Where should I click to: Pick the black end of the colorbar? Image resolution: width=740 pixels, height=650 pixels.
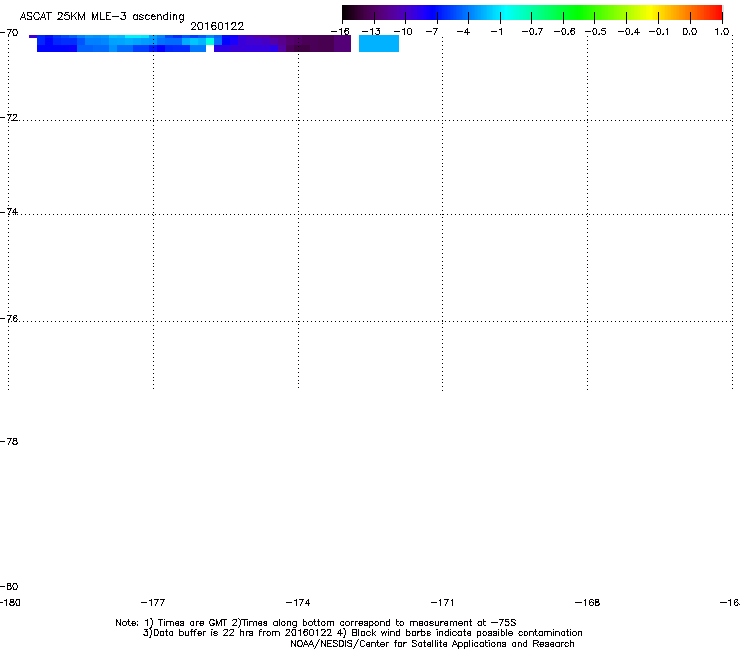click(x=349, y=12)
